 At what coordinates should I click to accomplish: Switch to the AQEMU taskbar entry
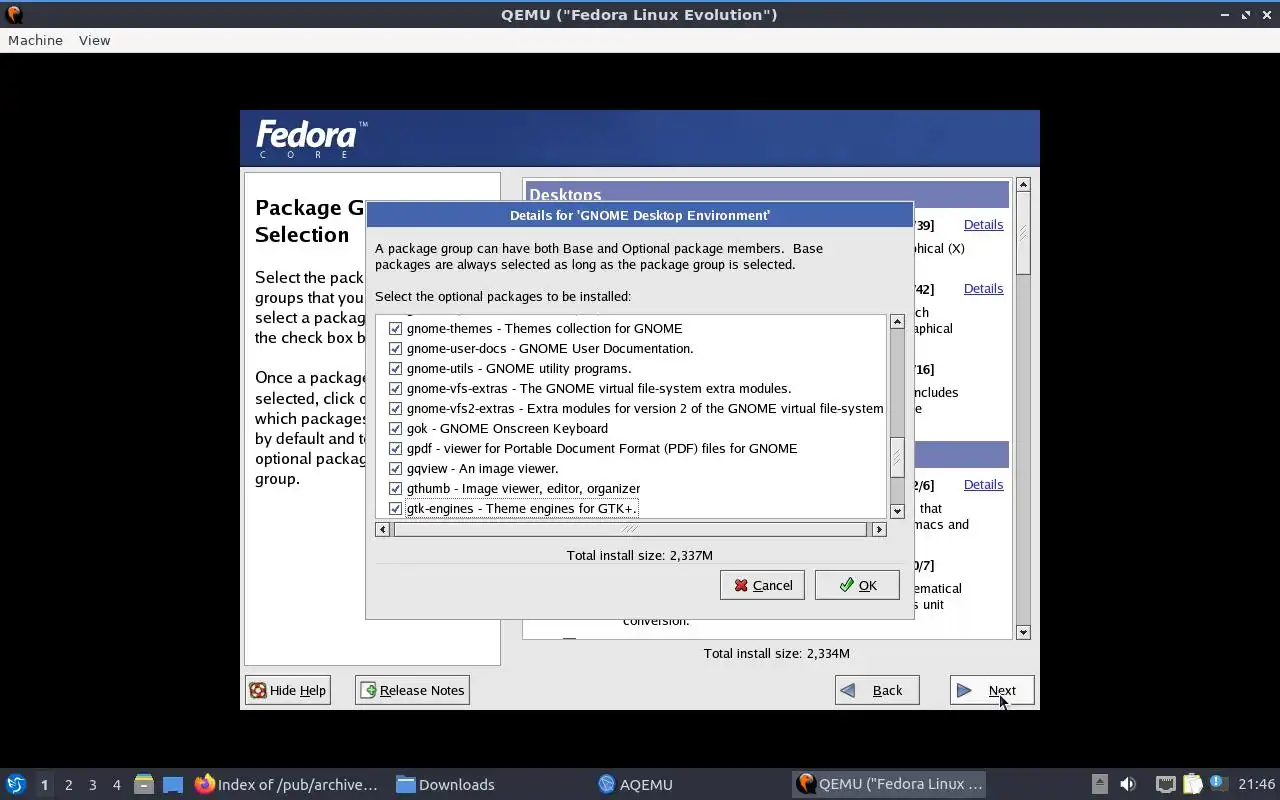[635, 784]
